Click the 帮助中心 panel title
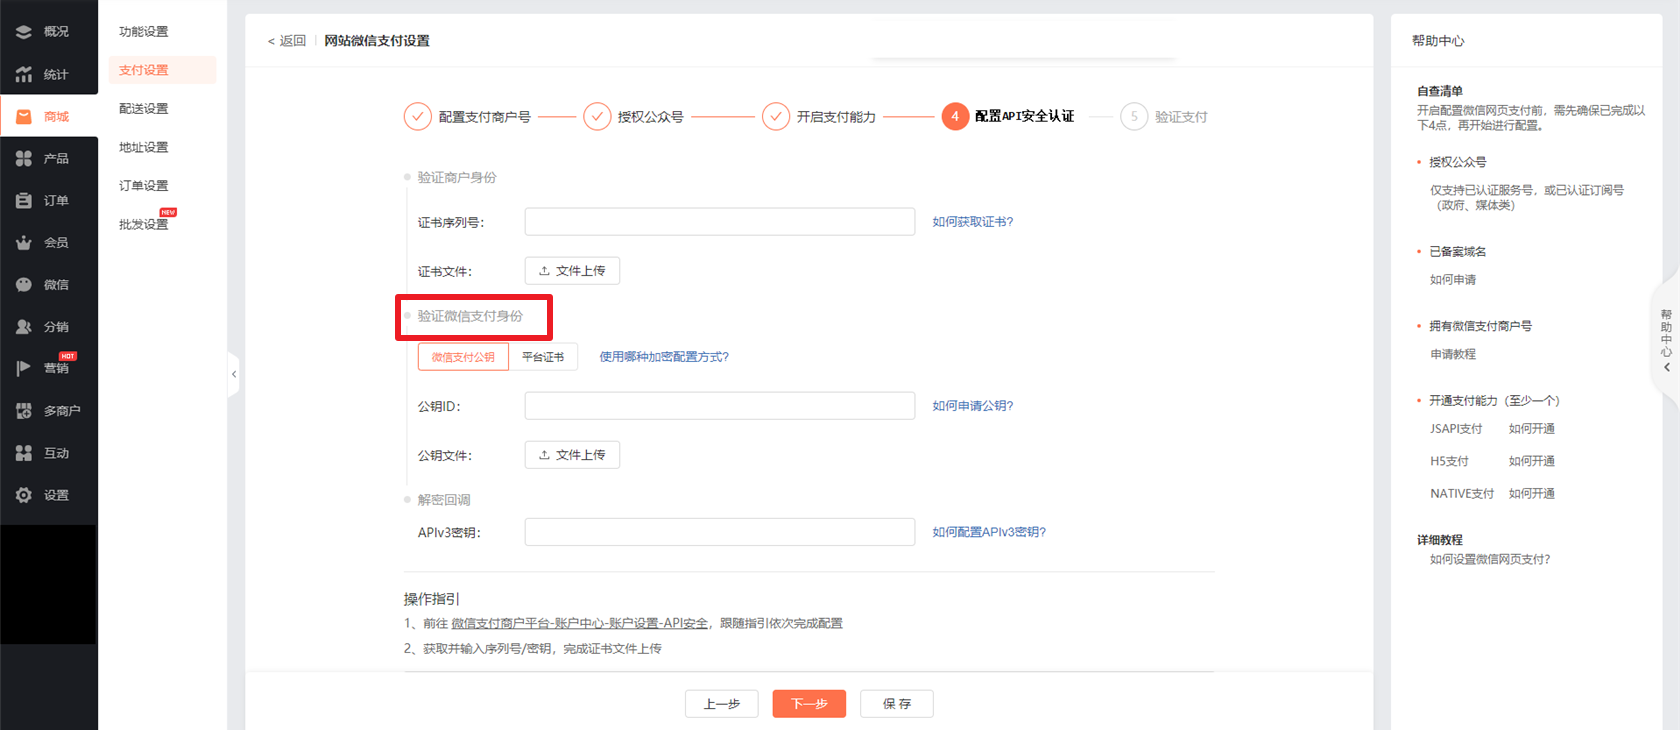The width and height of the screenshot is (1680, 732). [1438, 41]
